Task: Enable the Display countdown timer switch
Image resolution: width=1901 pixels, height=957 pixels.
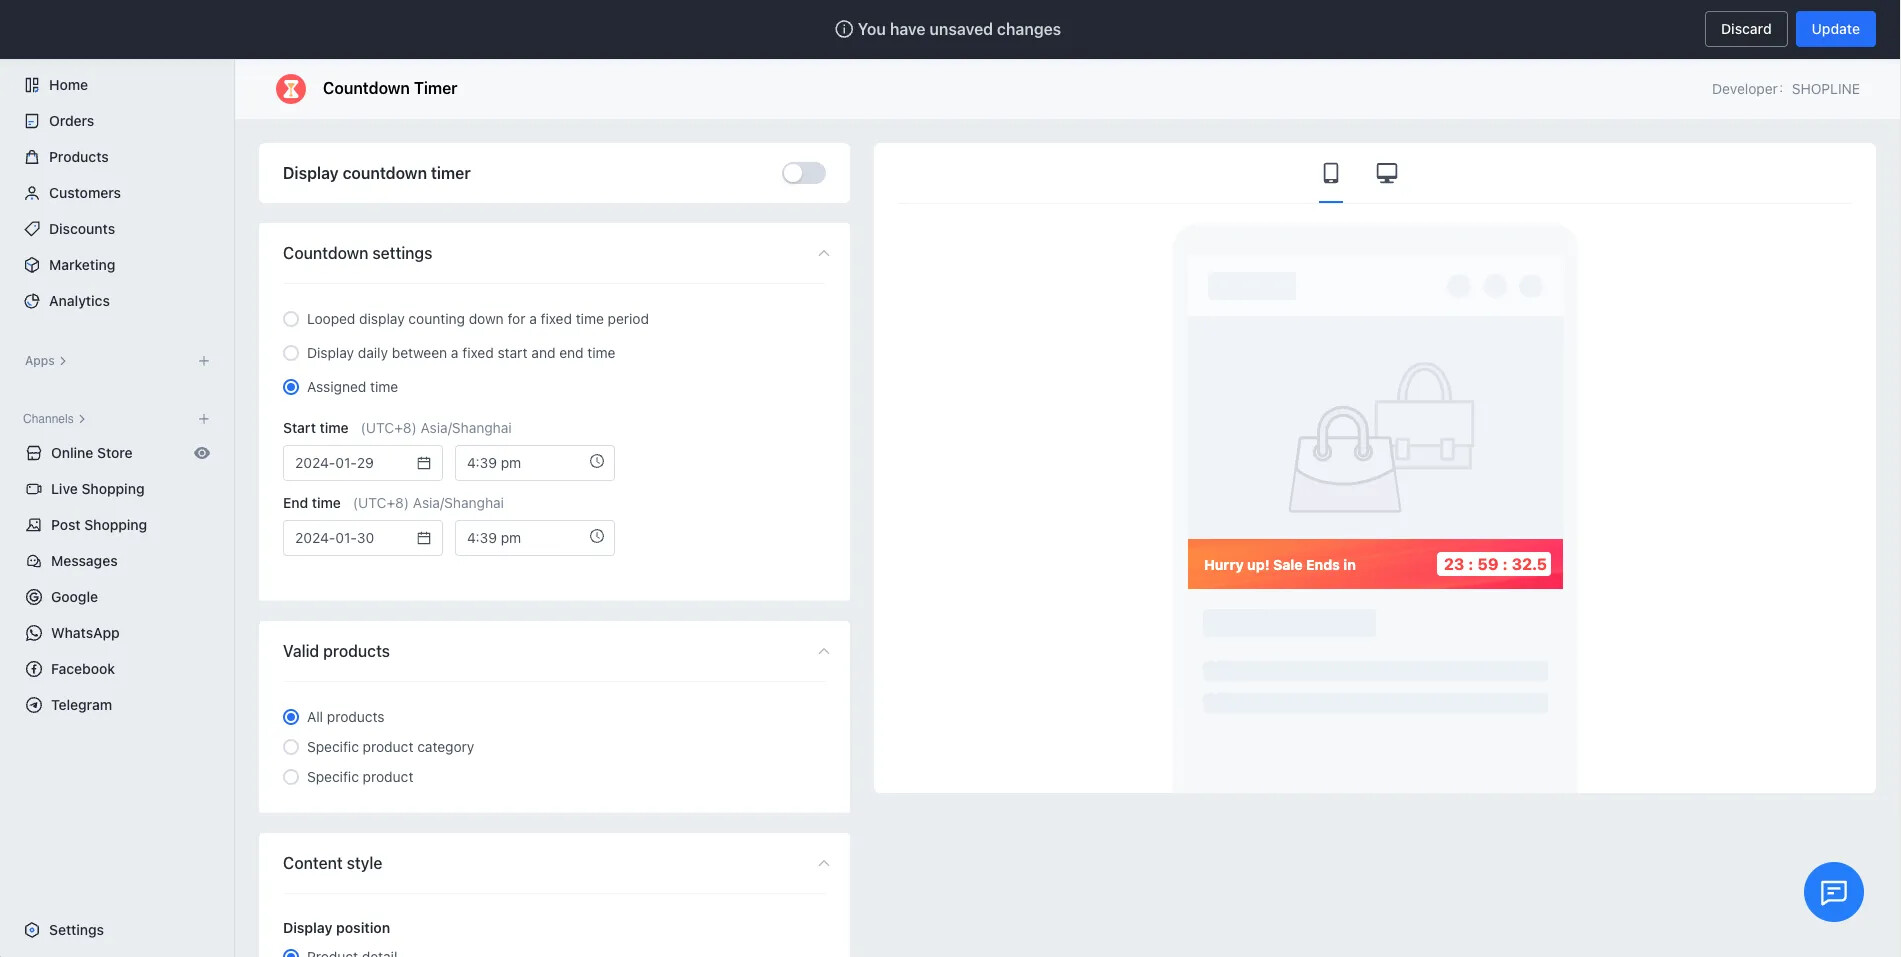Action: click(803, 173)
